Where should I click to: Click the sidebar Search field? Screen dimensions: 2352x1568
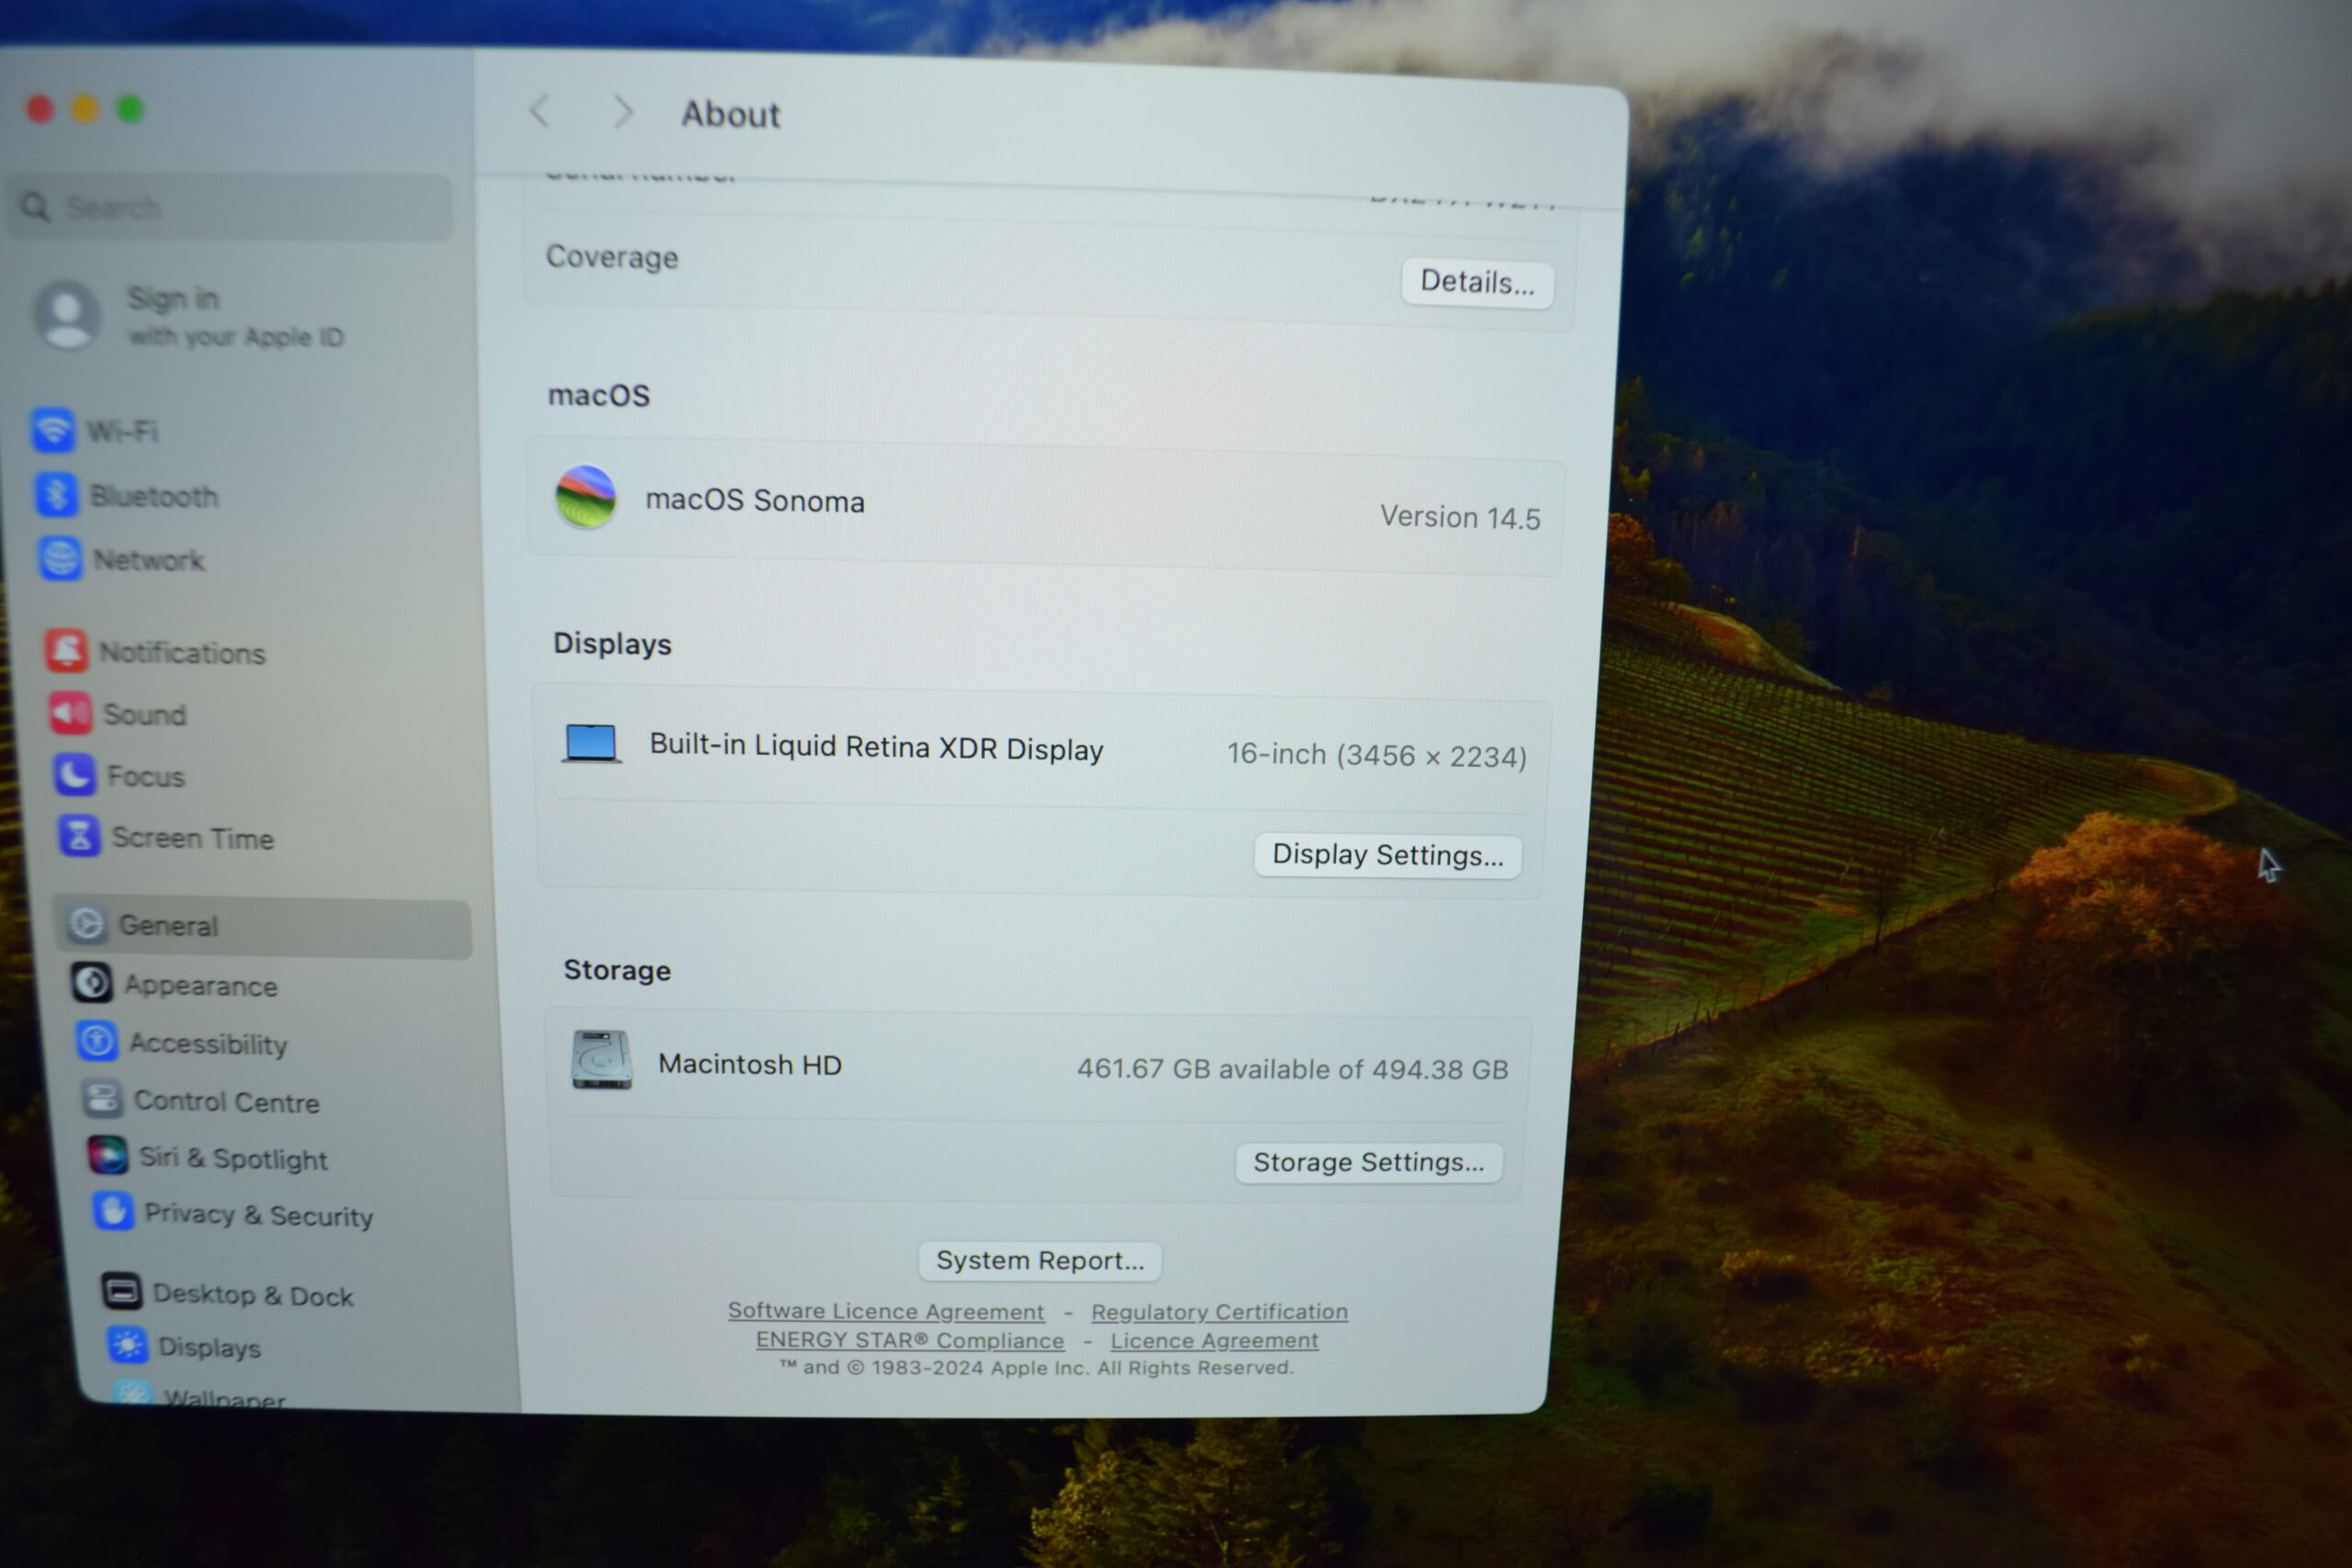(x=230, y=207)
